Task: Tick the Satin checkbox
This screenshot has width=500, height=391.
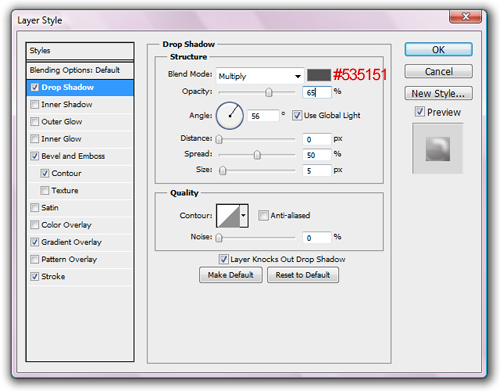Action: [x=34, y=208]
